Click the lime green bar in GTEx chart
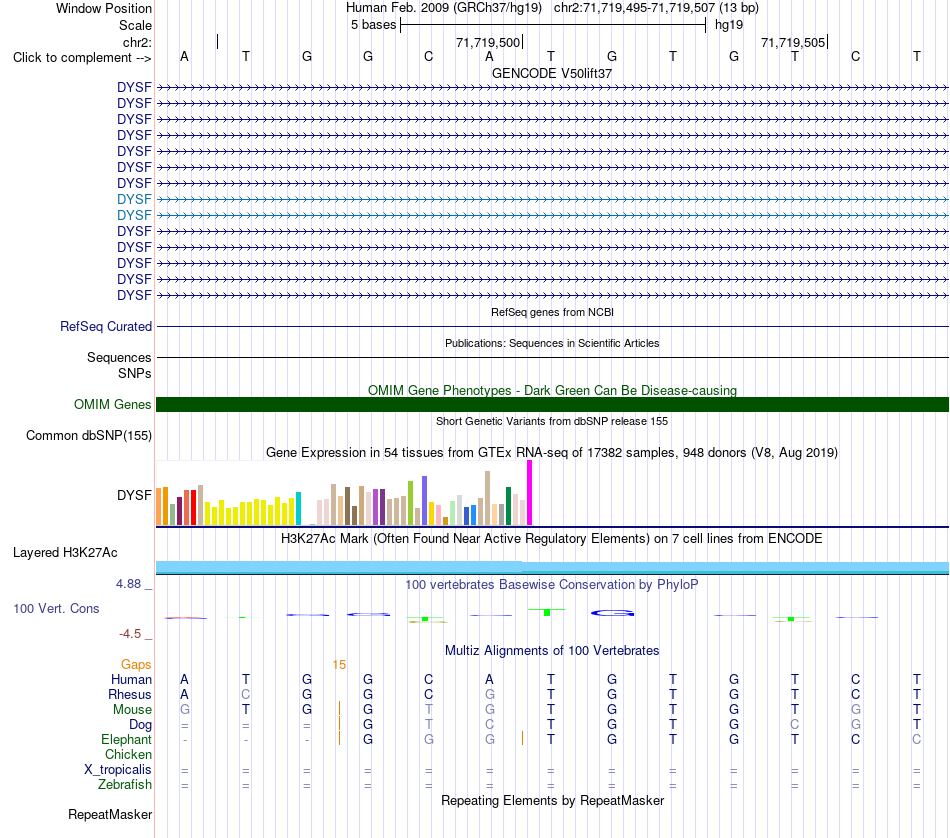This screenshot has height=838, width=950. [x=410, y=503]
